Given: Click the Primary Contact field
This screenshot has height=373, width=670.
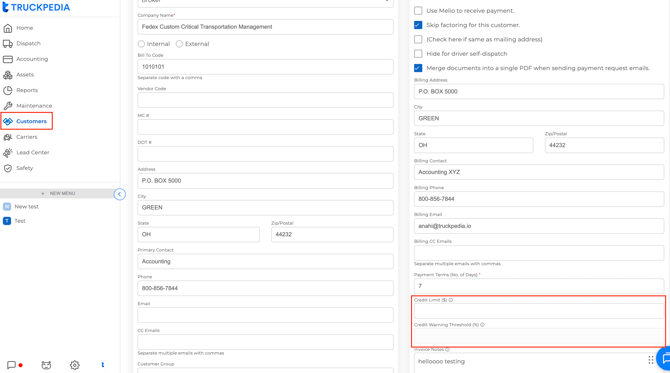Looking at the screenshot, I should tap(265, 261).
